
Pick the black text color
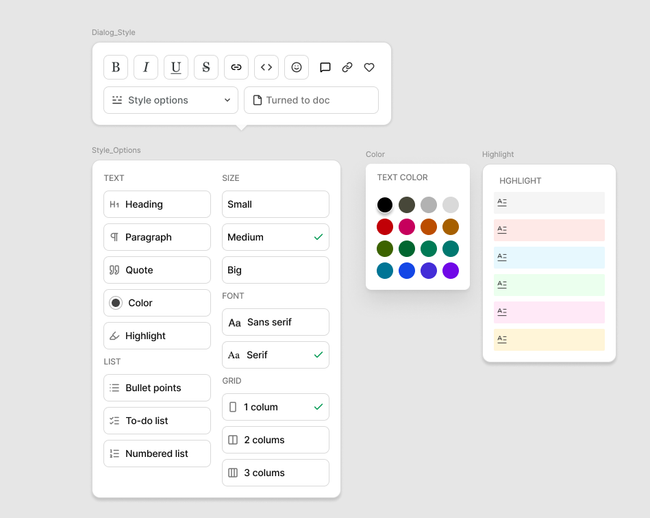(385, 205)
